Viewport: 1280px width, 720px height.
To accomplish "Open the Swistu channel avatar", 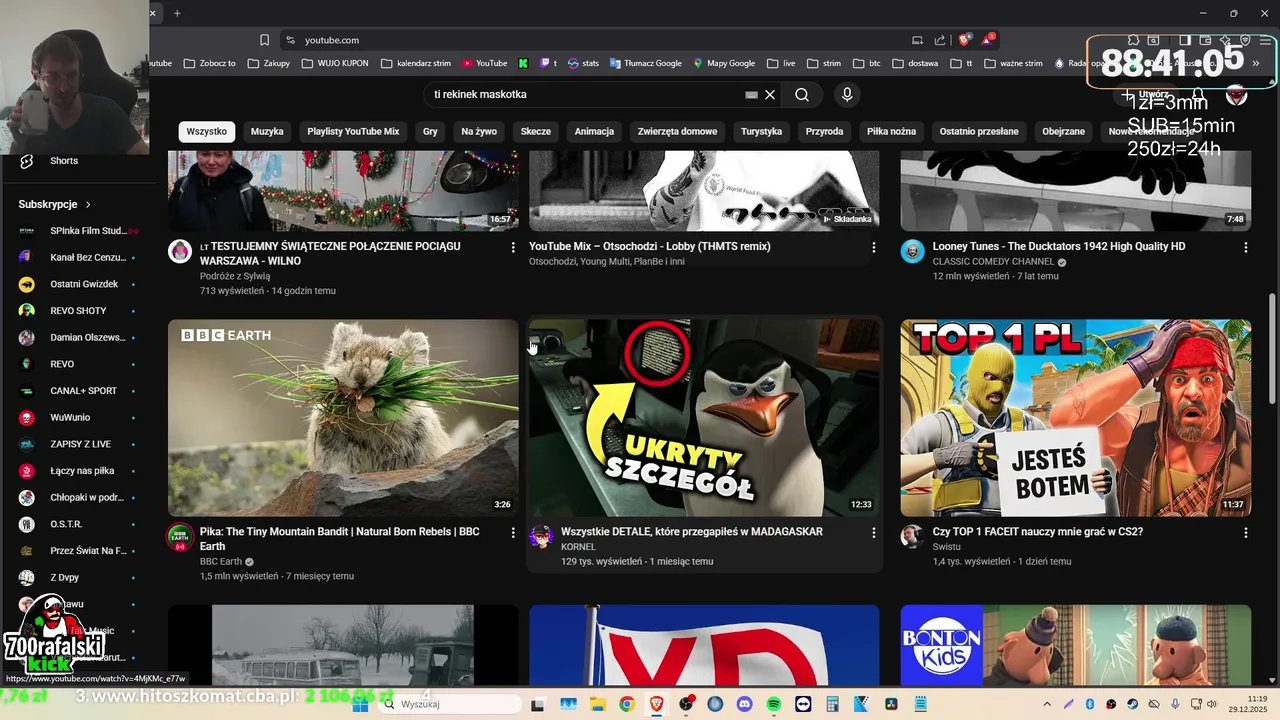I will click(x=912, y=536).
